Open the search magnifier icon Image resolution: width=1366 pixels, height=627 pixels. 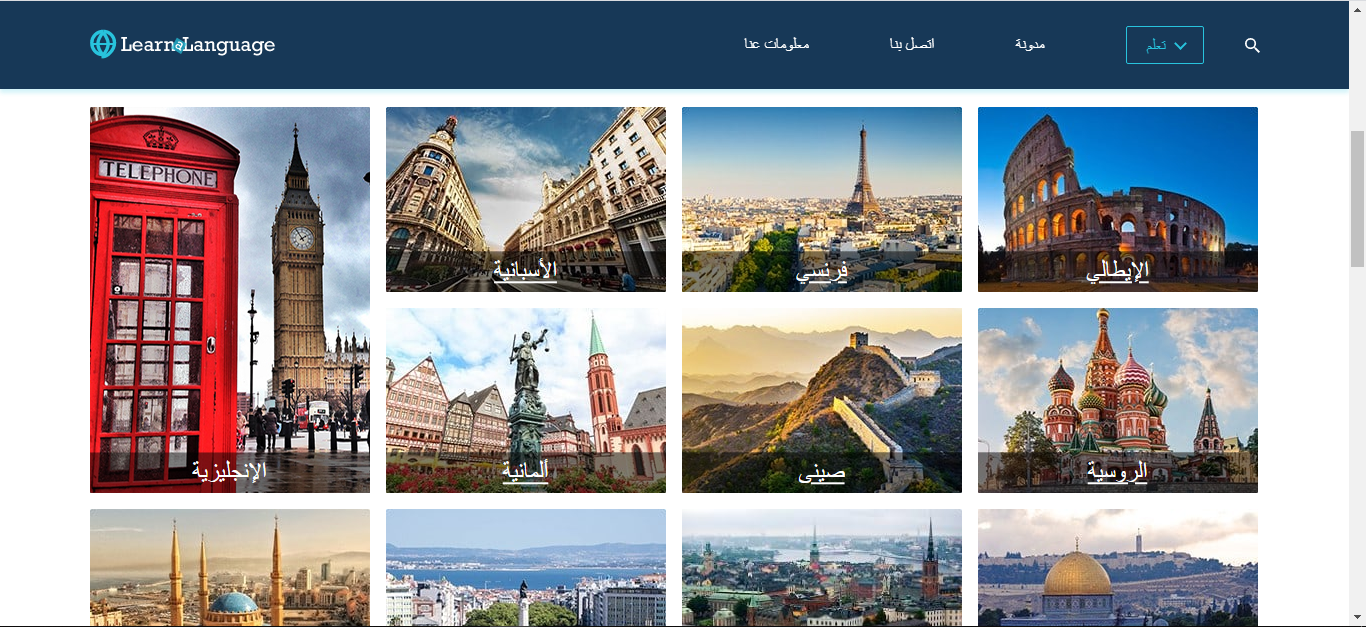tap(1252, 45)
